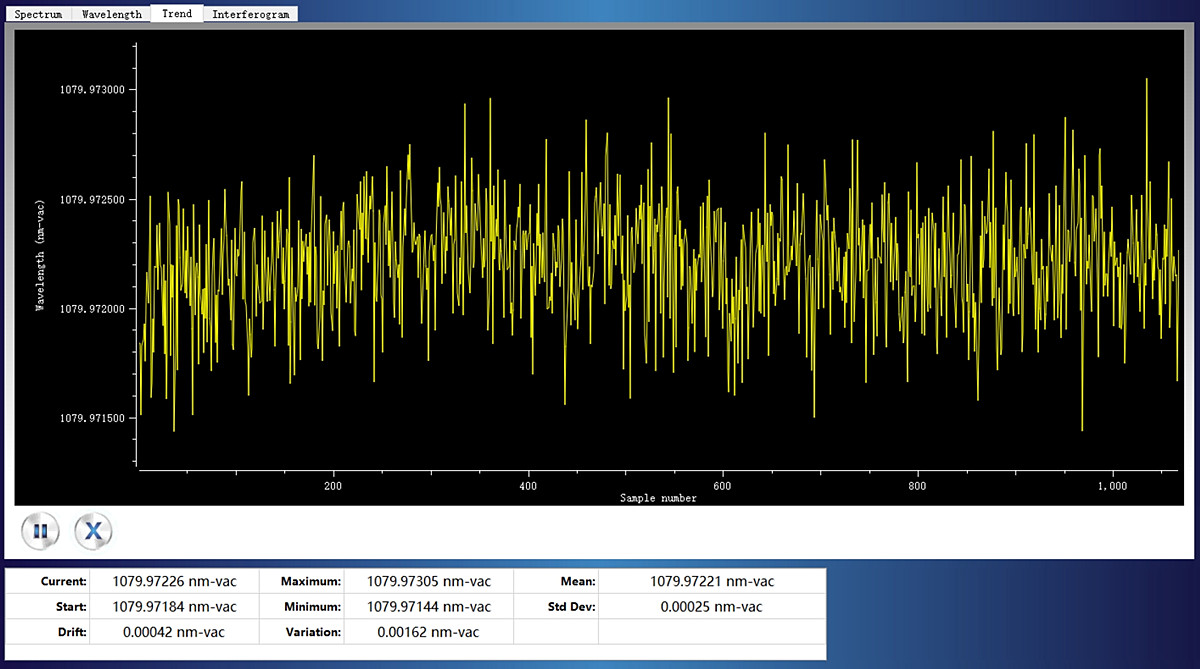Click the 1079.971500 y-axis tick label
The image size is (1200, 669).
click(x=93, y=418)
